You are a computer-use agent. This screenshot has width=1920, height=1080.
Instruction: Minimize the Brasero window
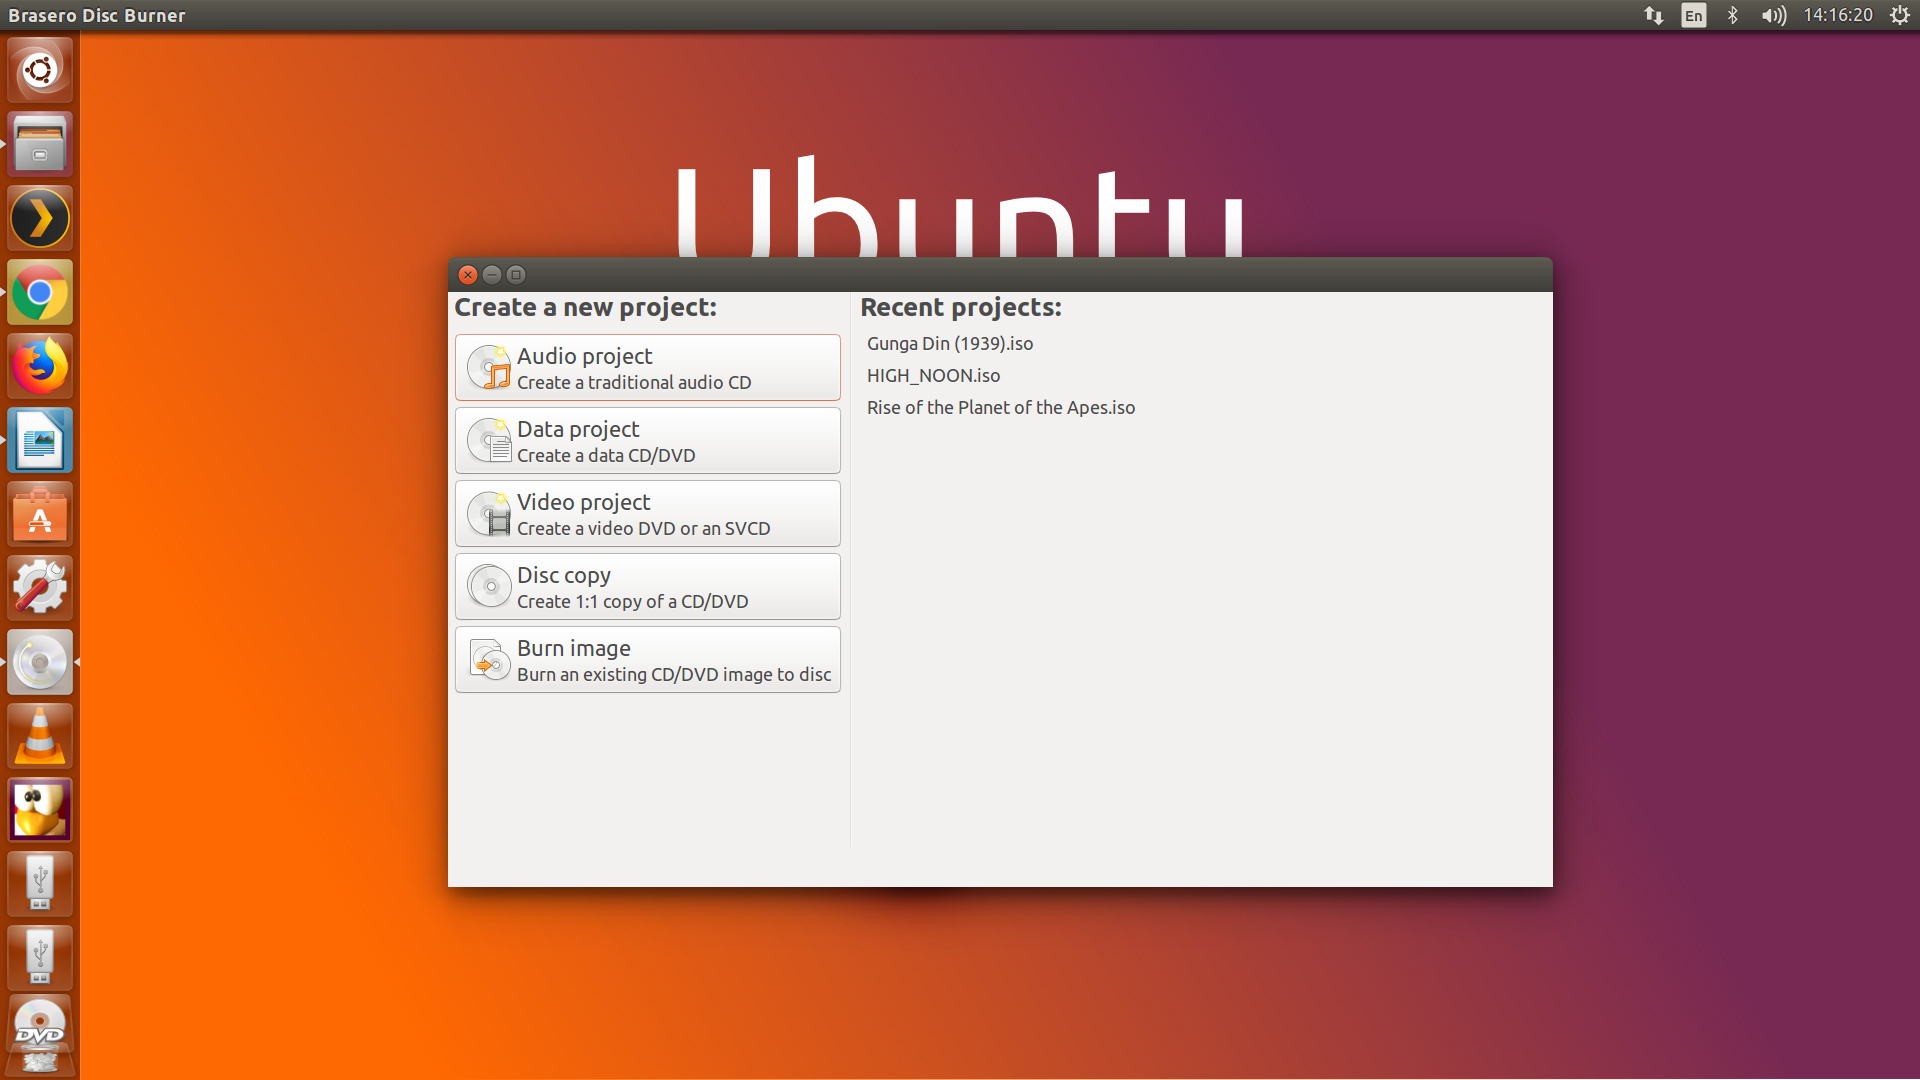[492, 274]
